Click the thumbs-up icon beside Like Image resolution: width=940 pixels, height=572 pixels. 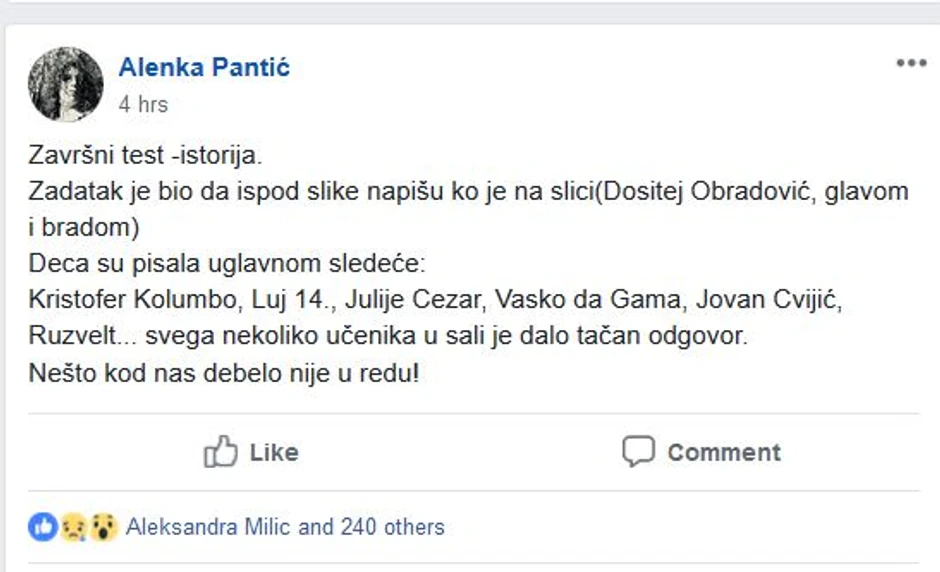click(x=220, y=452)
